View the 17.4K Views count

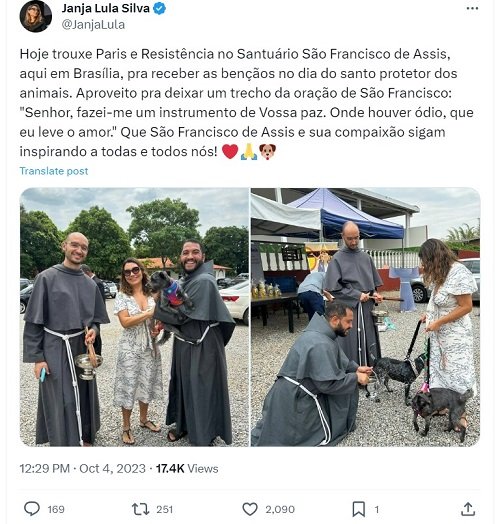187,469
